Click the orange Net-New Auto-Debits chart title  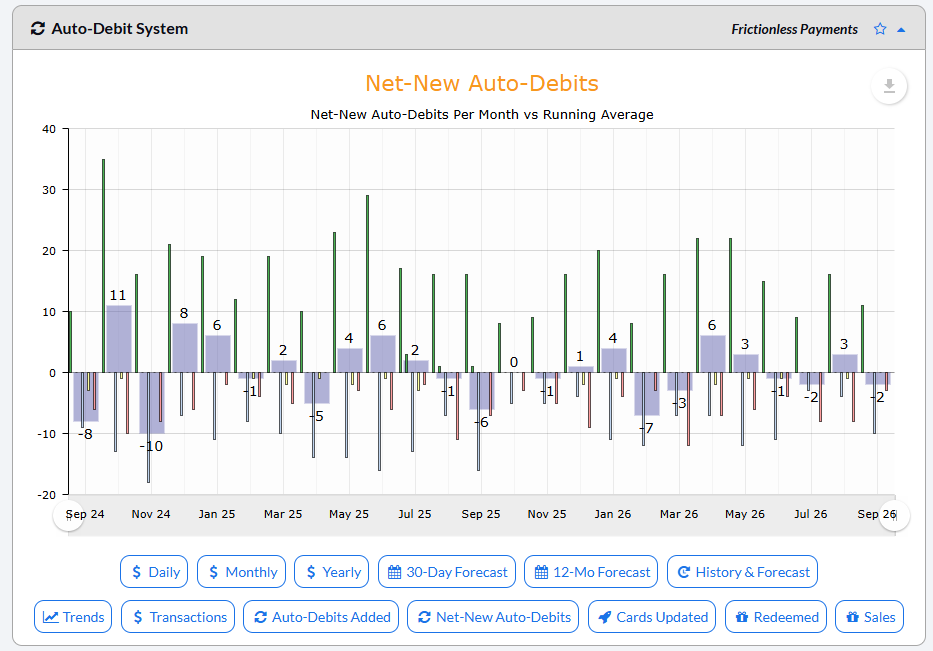(482, 83)
